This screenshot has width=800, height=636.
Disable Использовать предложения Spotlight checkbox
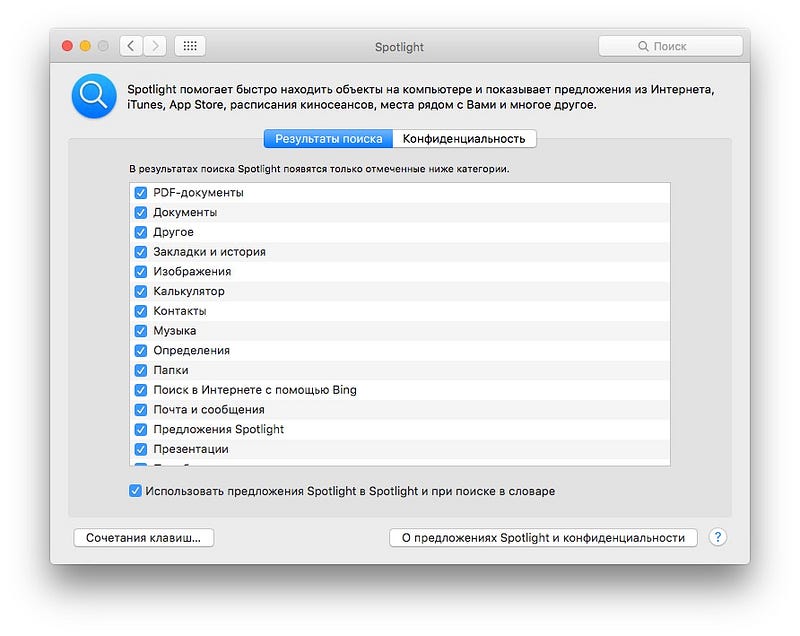tap(135, 491)
